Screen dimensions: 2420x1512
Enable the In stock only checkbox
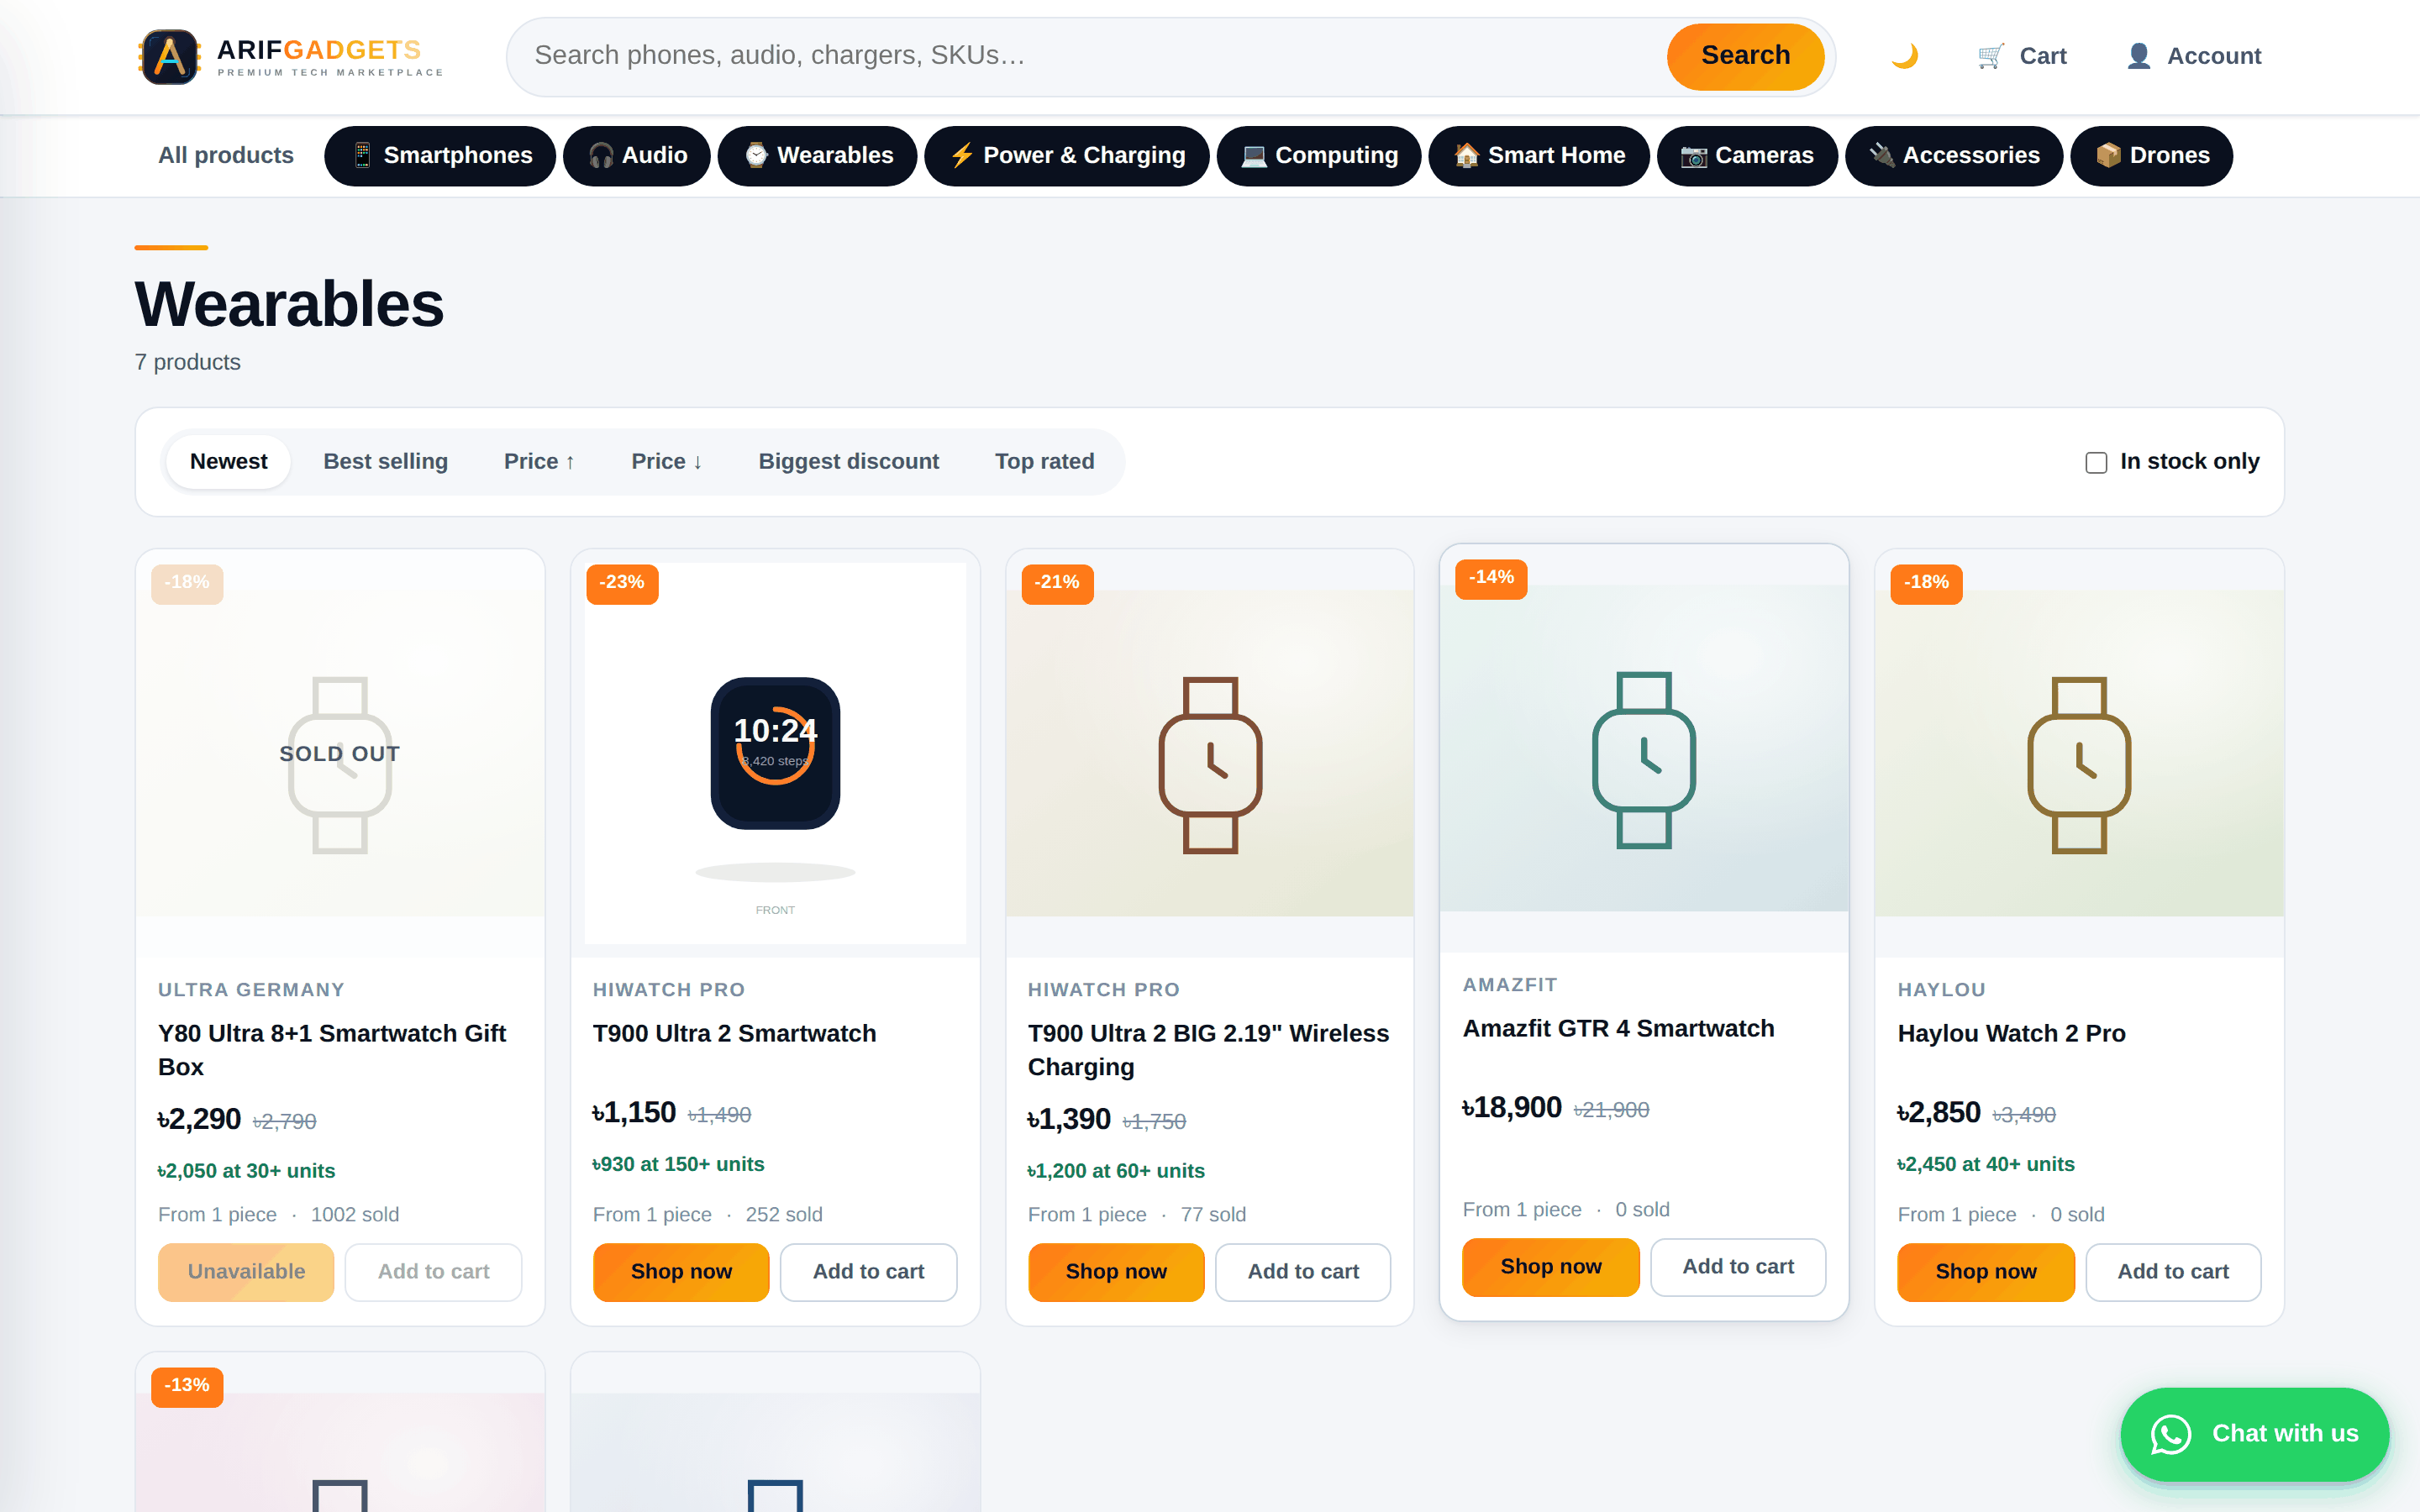[2096, 463]
